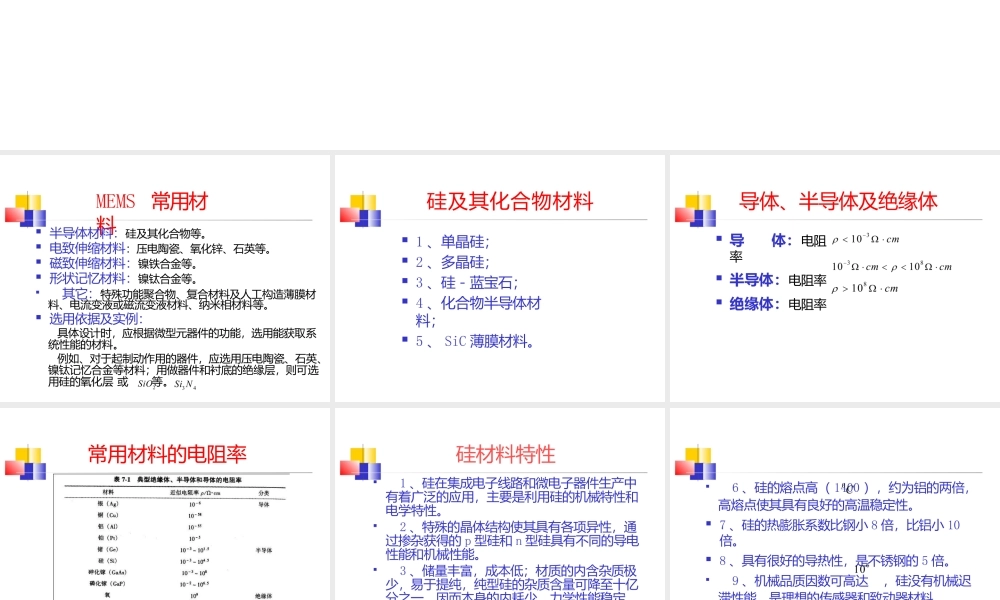
Task: Open the 硅材料特性 slide title
Action: click(505, 455)
